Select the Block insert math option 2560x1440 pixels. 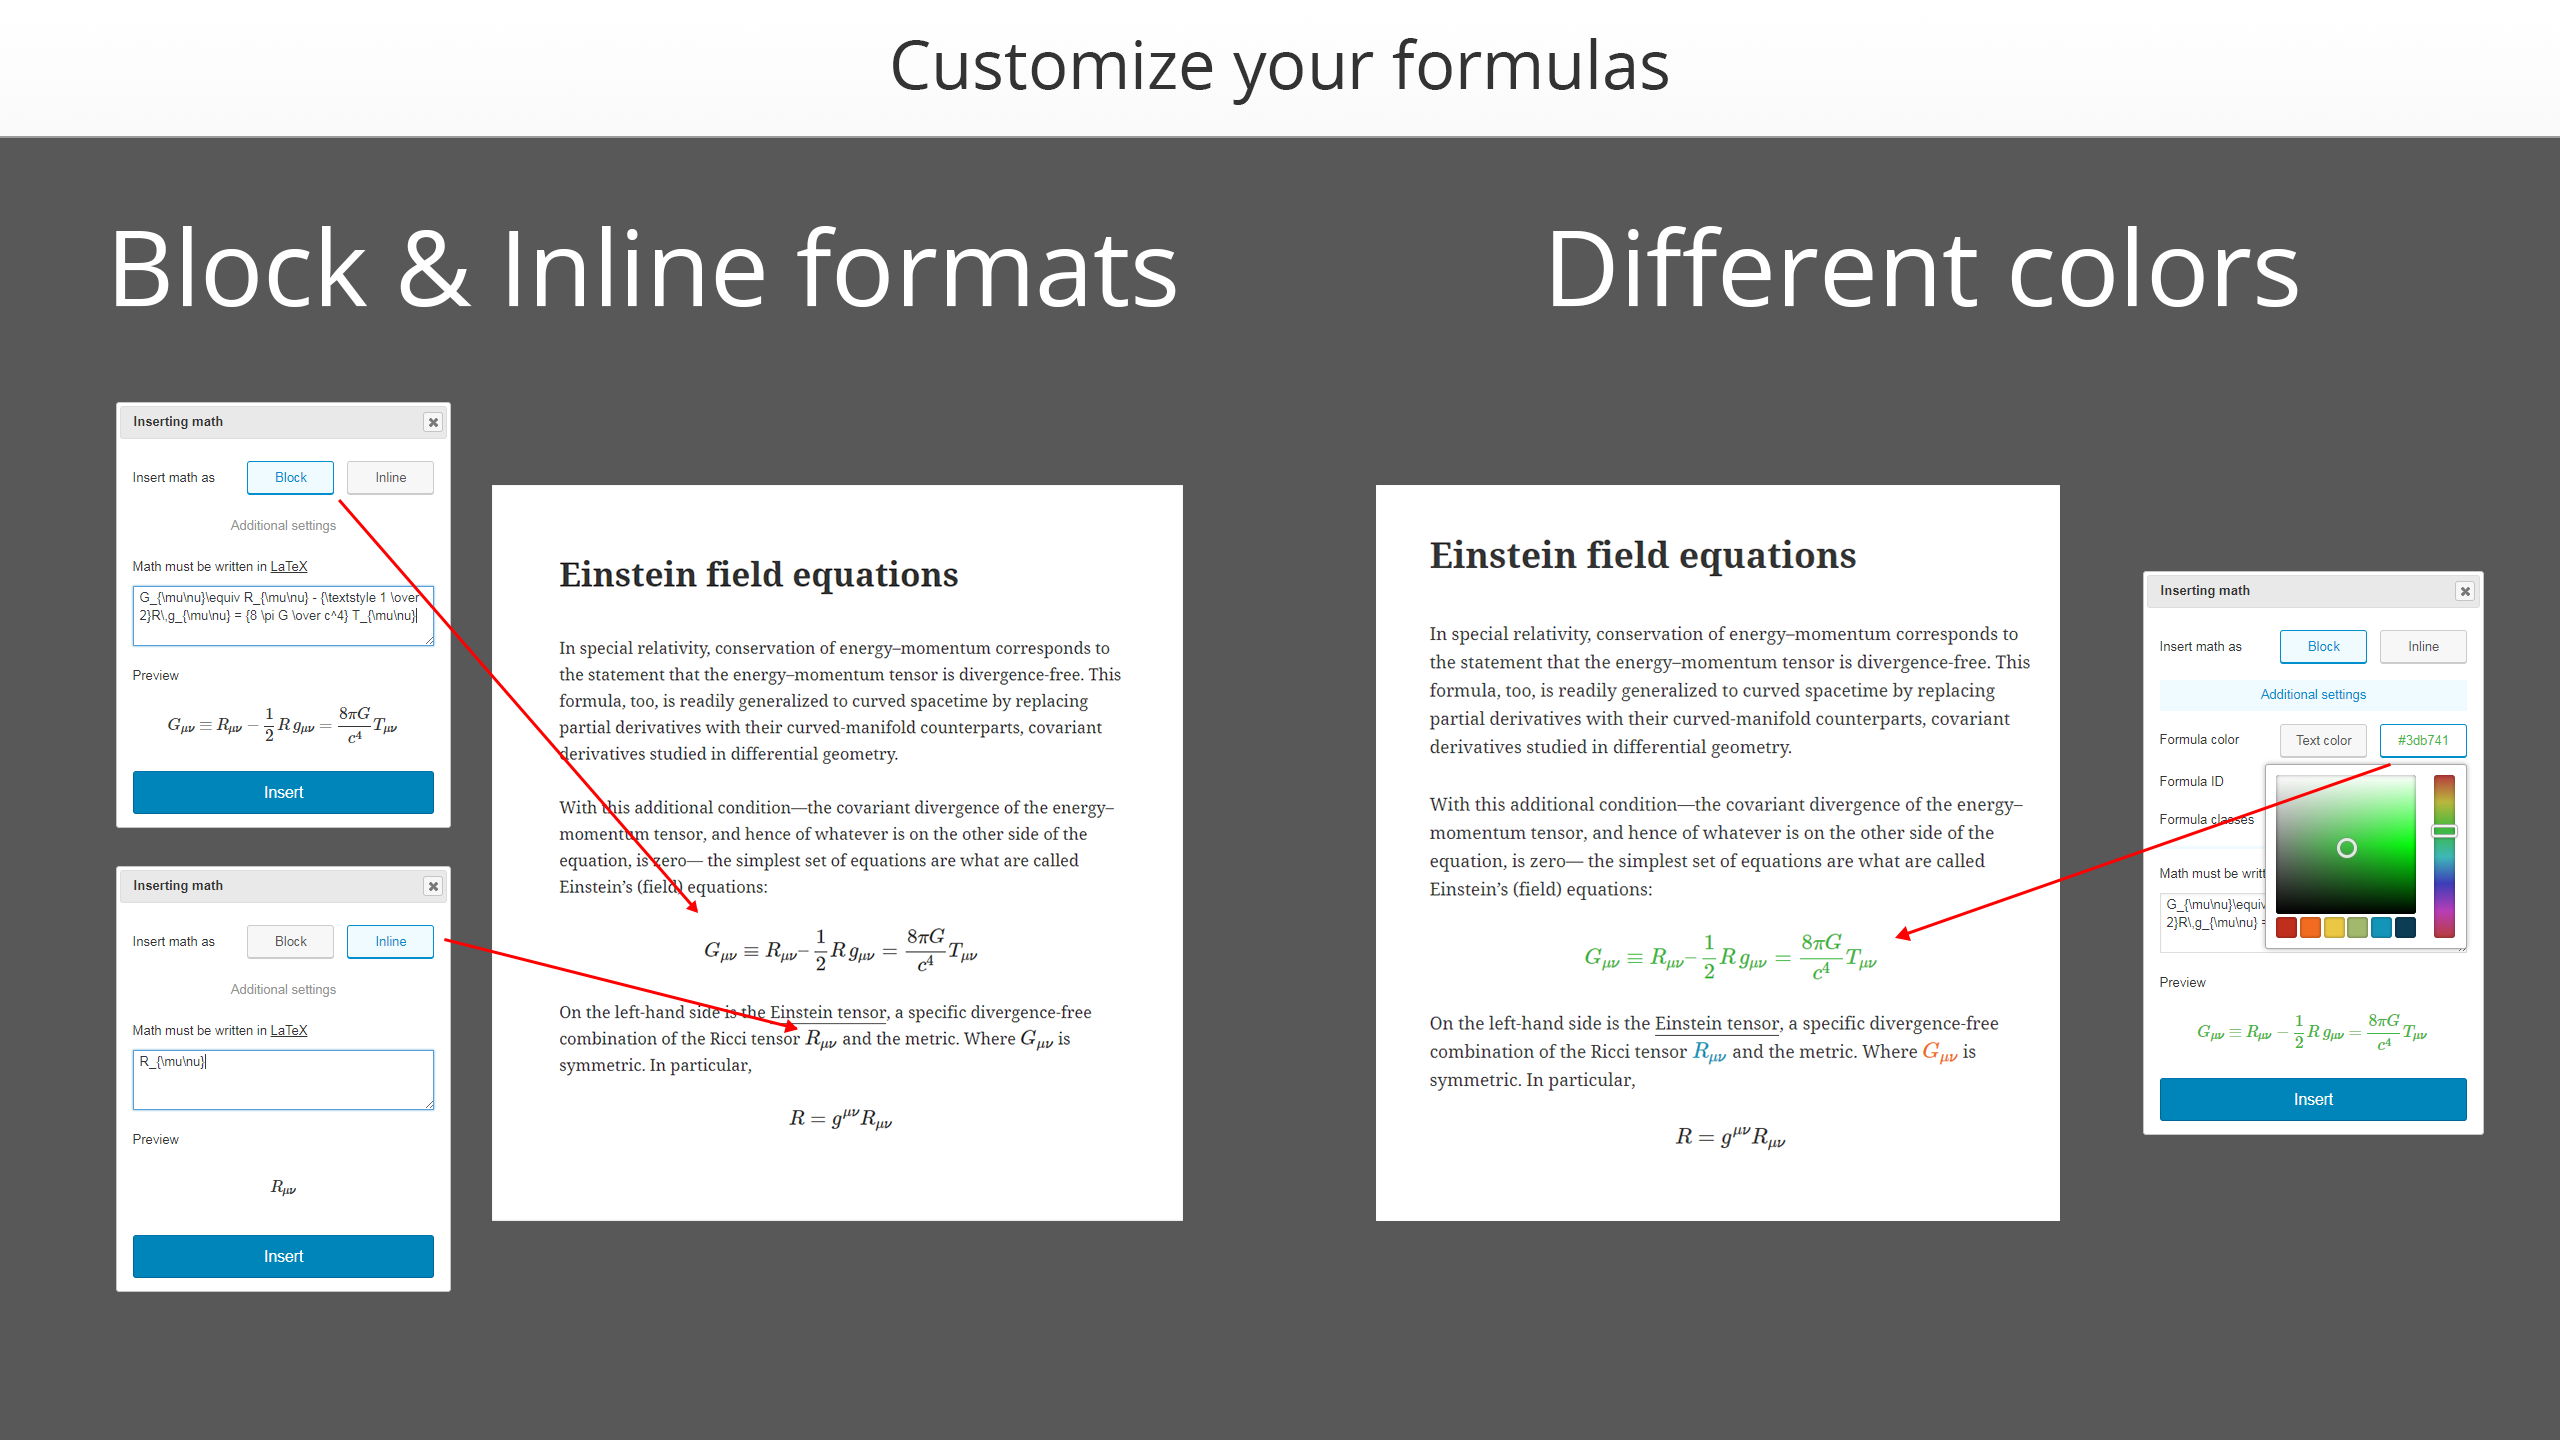point(290,476)
